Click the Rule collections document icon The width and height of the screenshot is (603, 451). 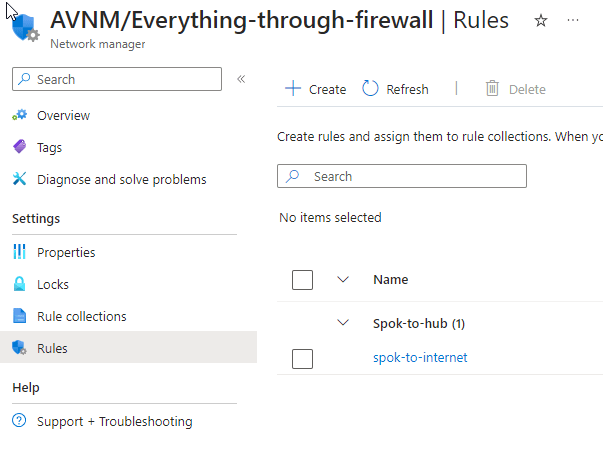pos(20,316)
